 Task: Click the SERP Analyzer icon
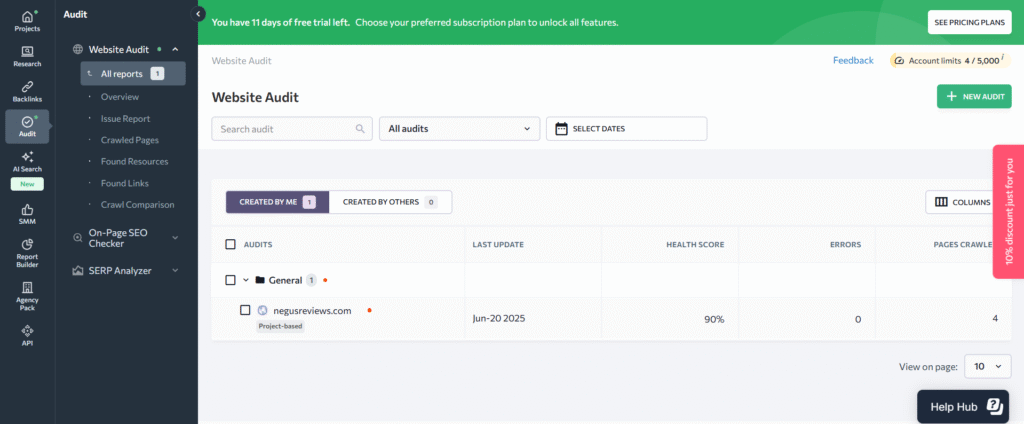coord(78,270)
